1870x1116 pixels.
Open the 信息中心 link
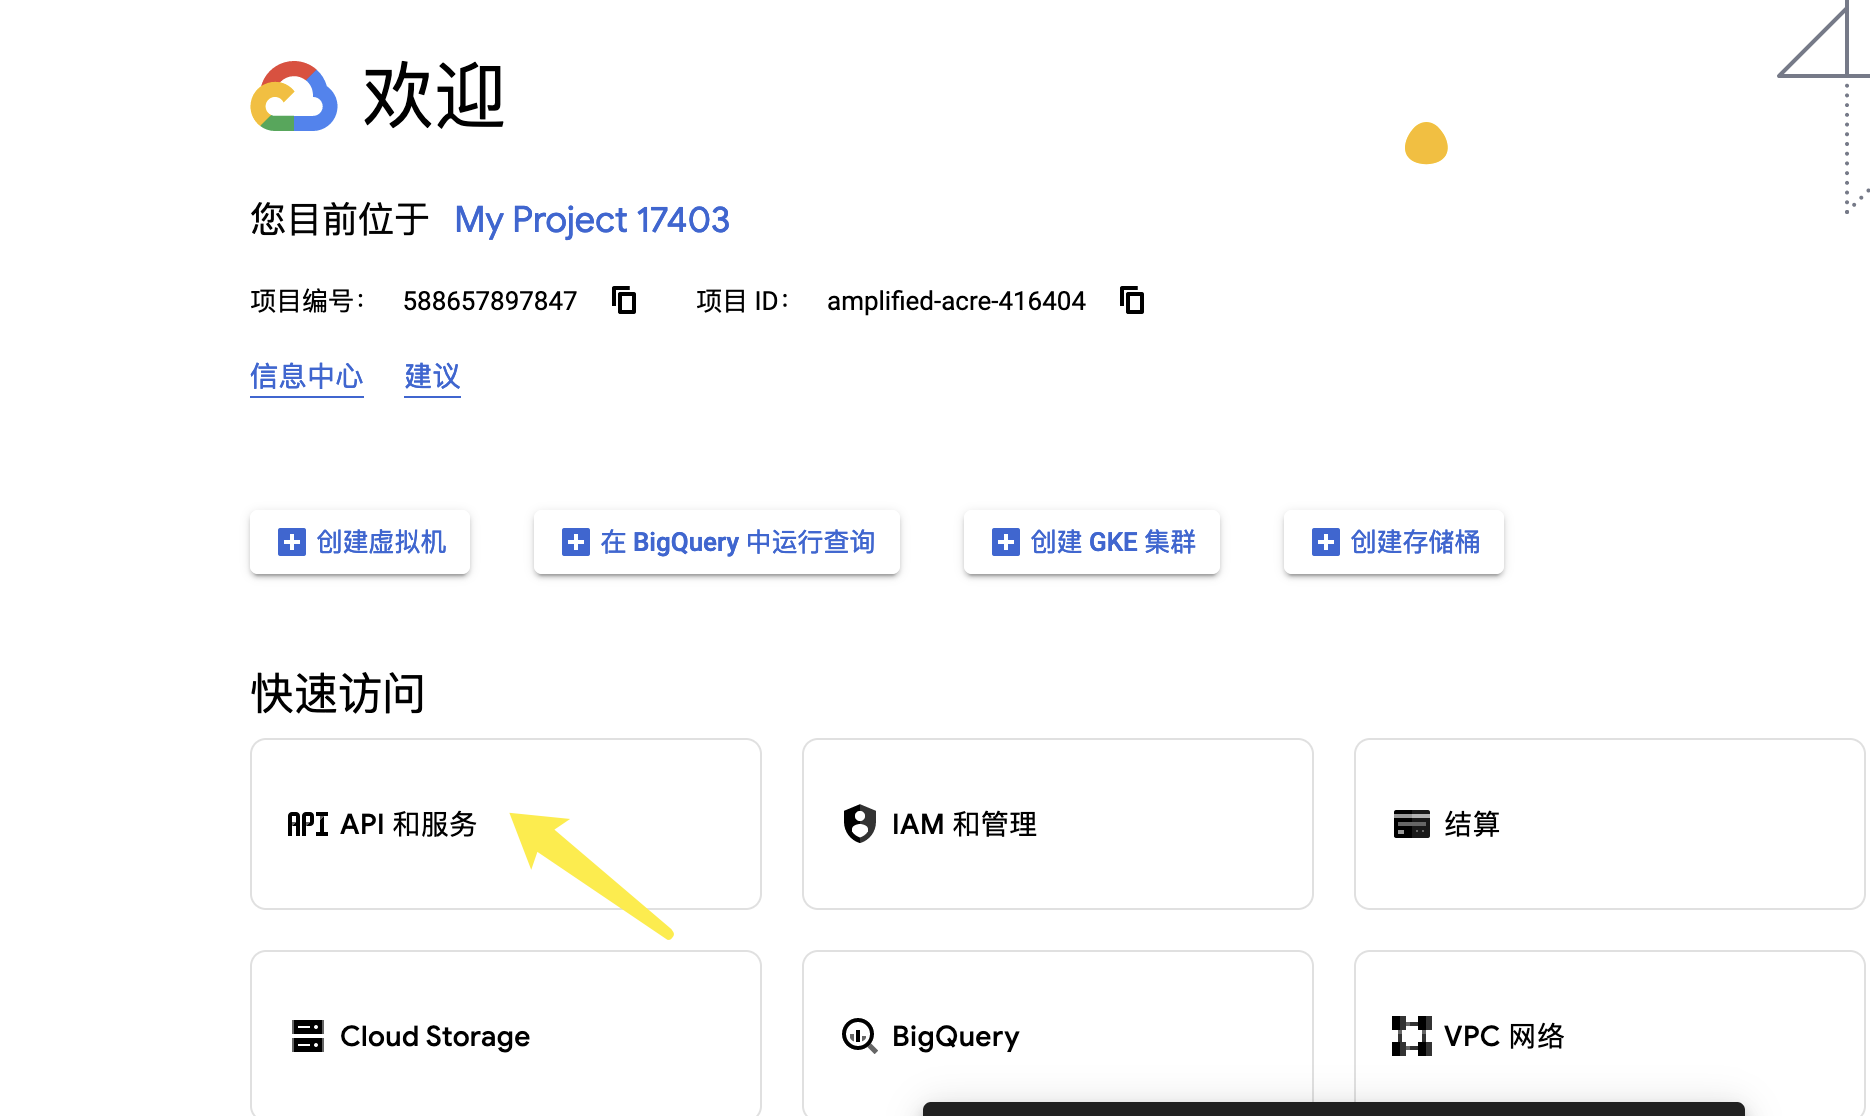click(306, 377)
